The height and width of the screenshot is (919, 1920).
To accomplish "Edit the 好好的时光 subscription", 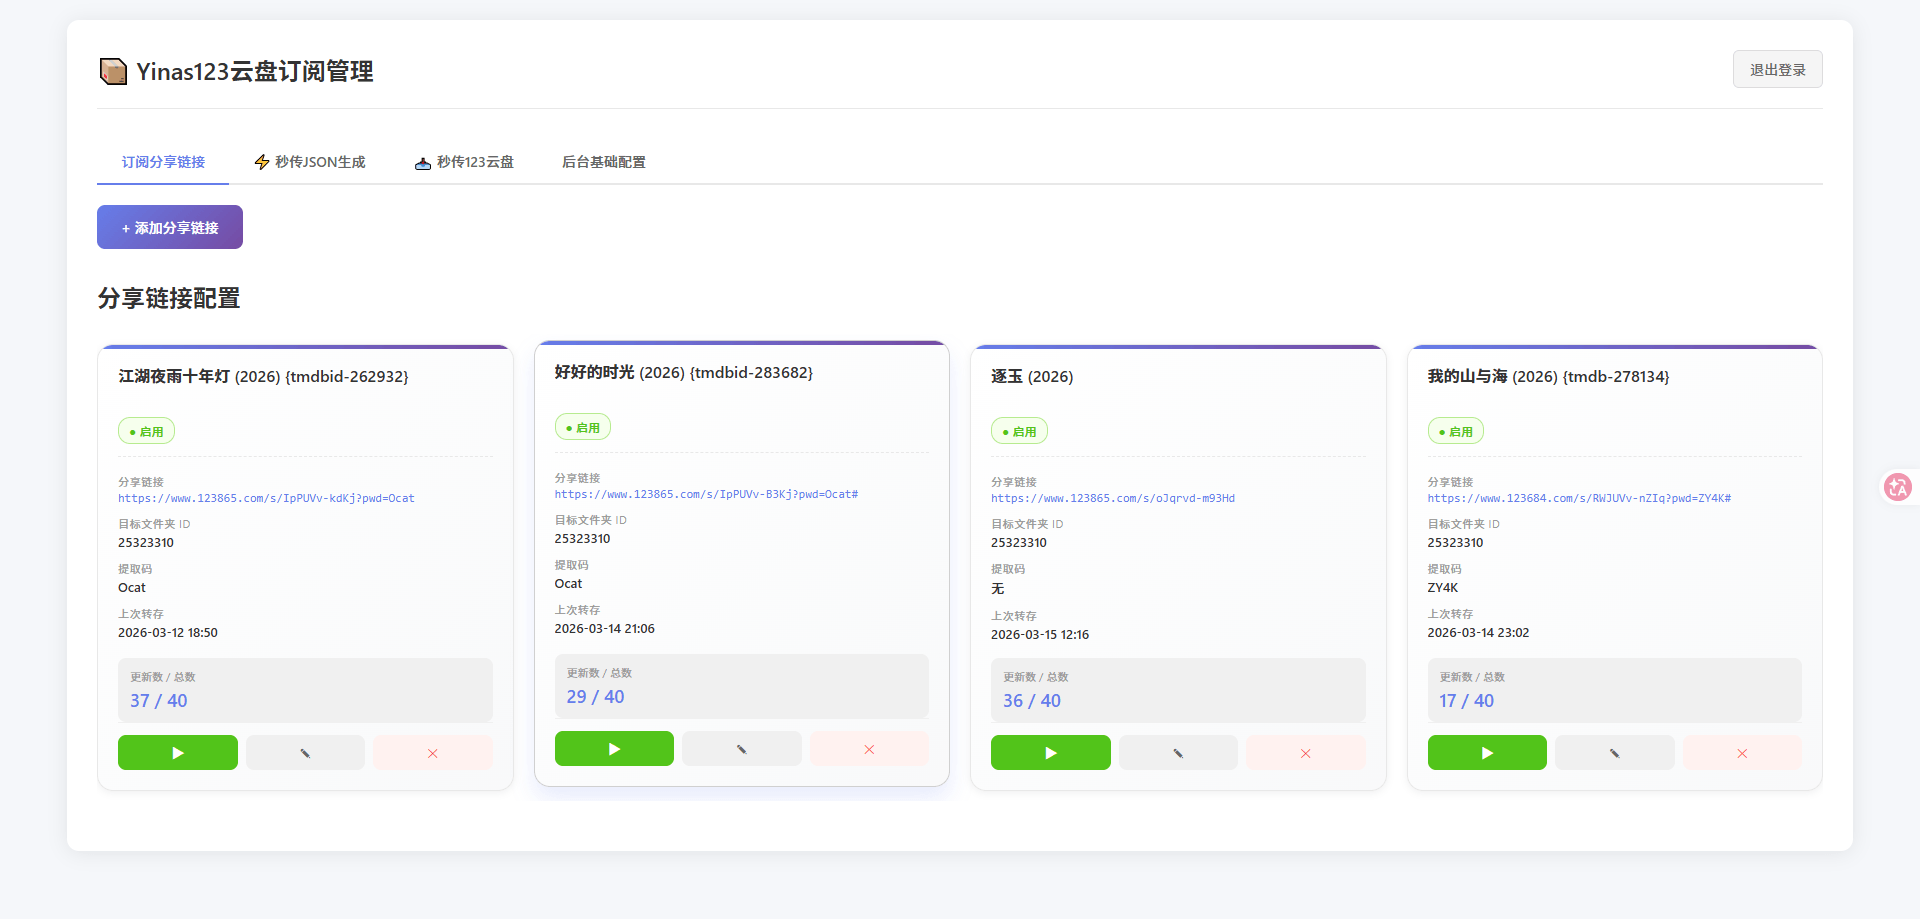I will point(741,749).
